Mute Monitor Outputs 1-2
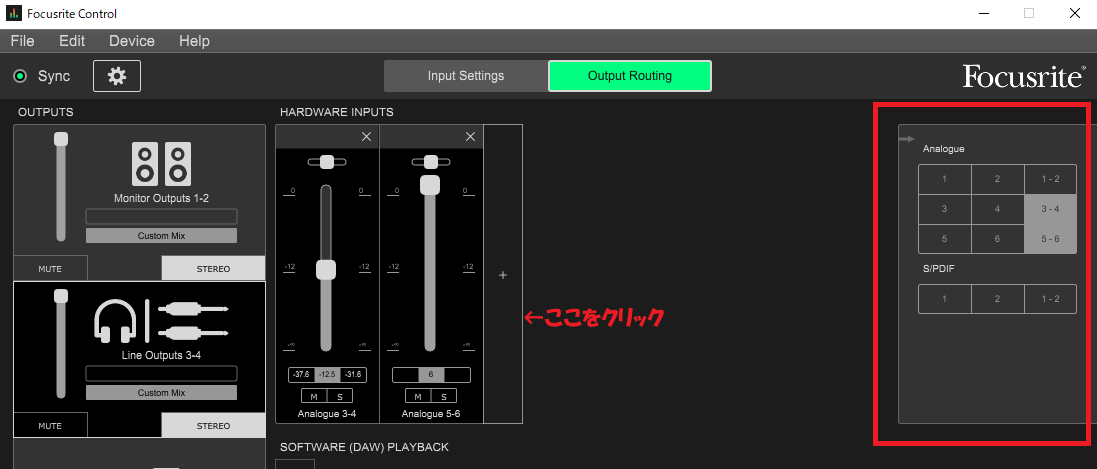The height and width of the screenshot is (469, 1097). click(x=50, y=269)
